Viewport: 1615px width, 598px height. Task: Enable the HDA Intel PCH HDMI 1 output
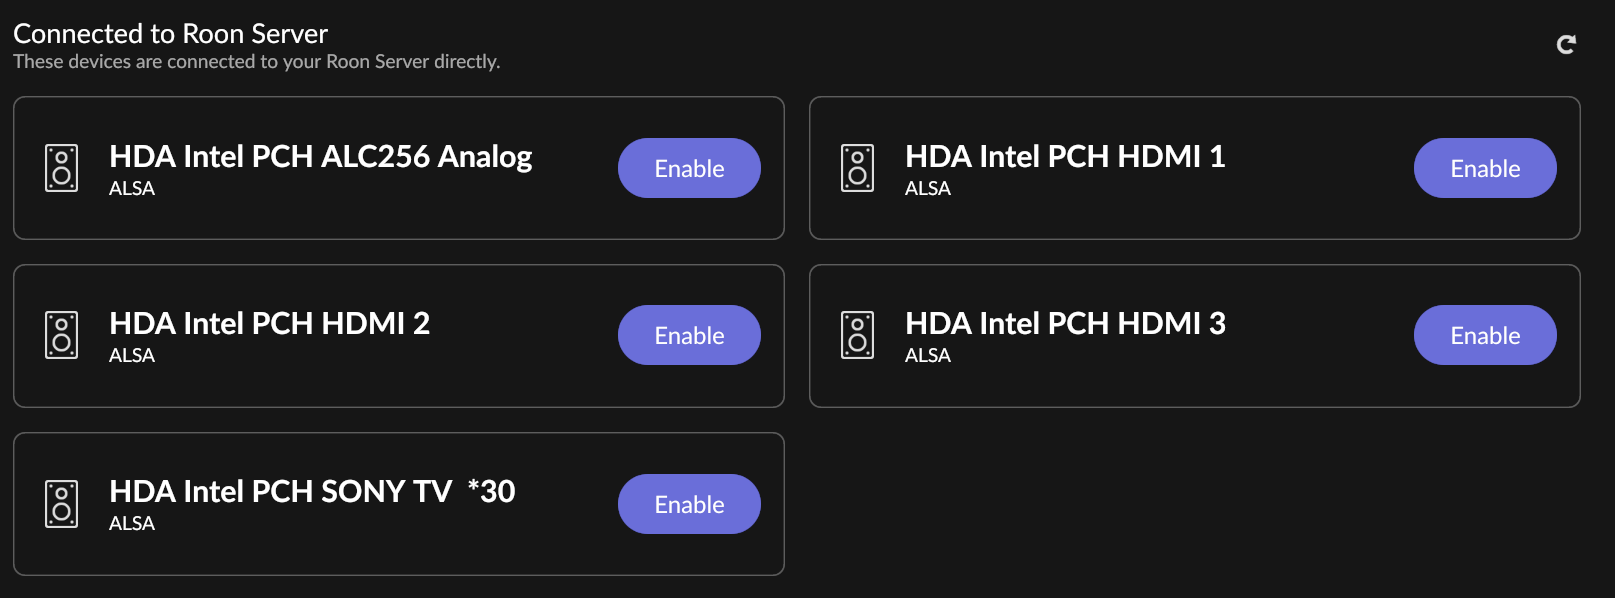pos(1485,168)
